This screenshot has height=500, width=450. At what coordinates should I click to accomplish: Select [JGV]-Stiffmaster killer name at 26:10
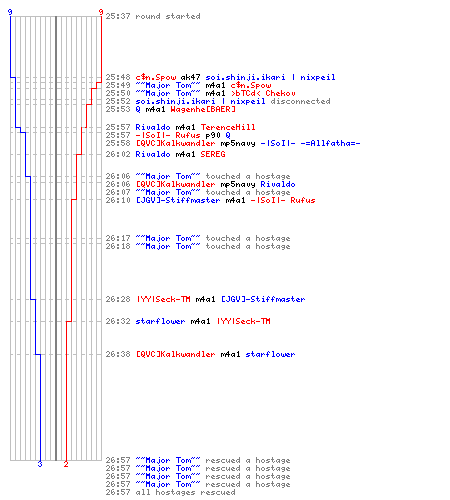tap(178, 200)
